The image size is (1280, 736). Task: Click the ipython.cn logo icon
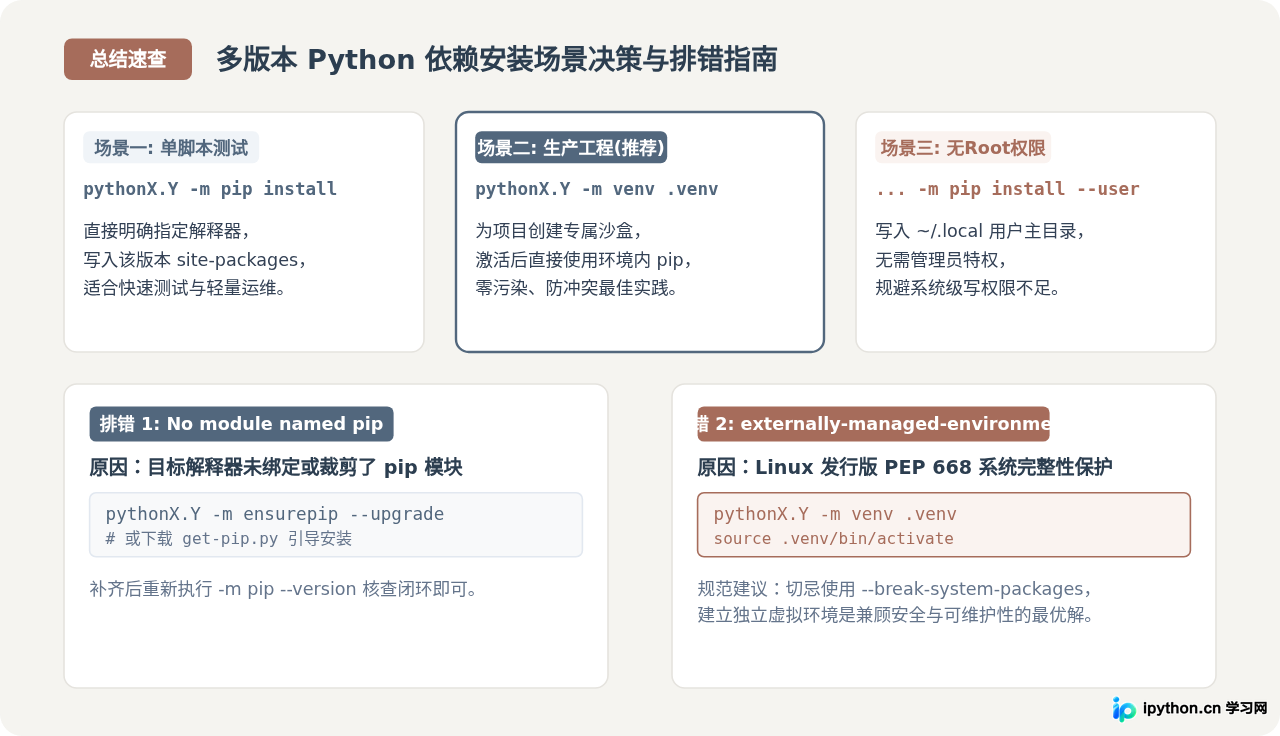coord(1124,709)
